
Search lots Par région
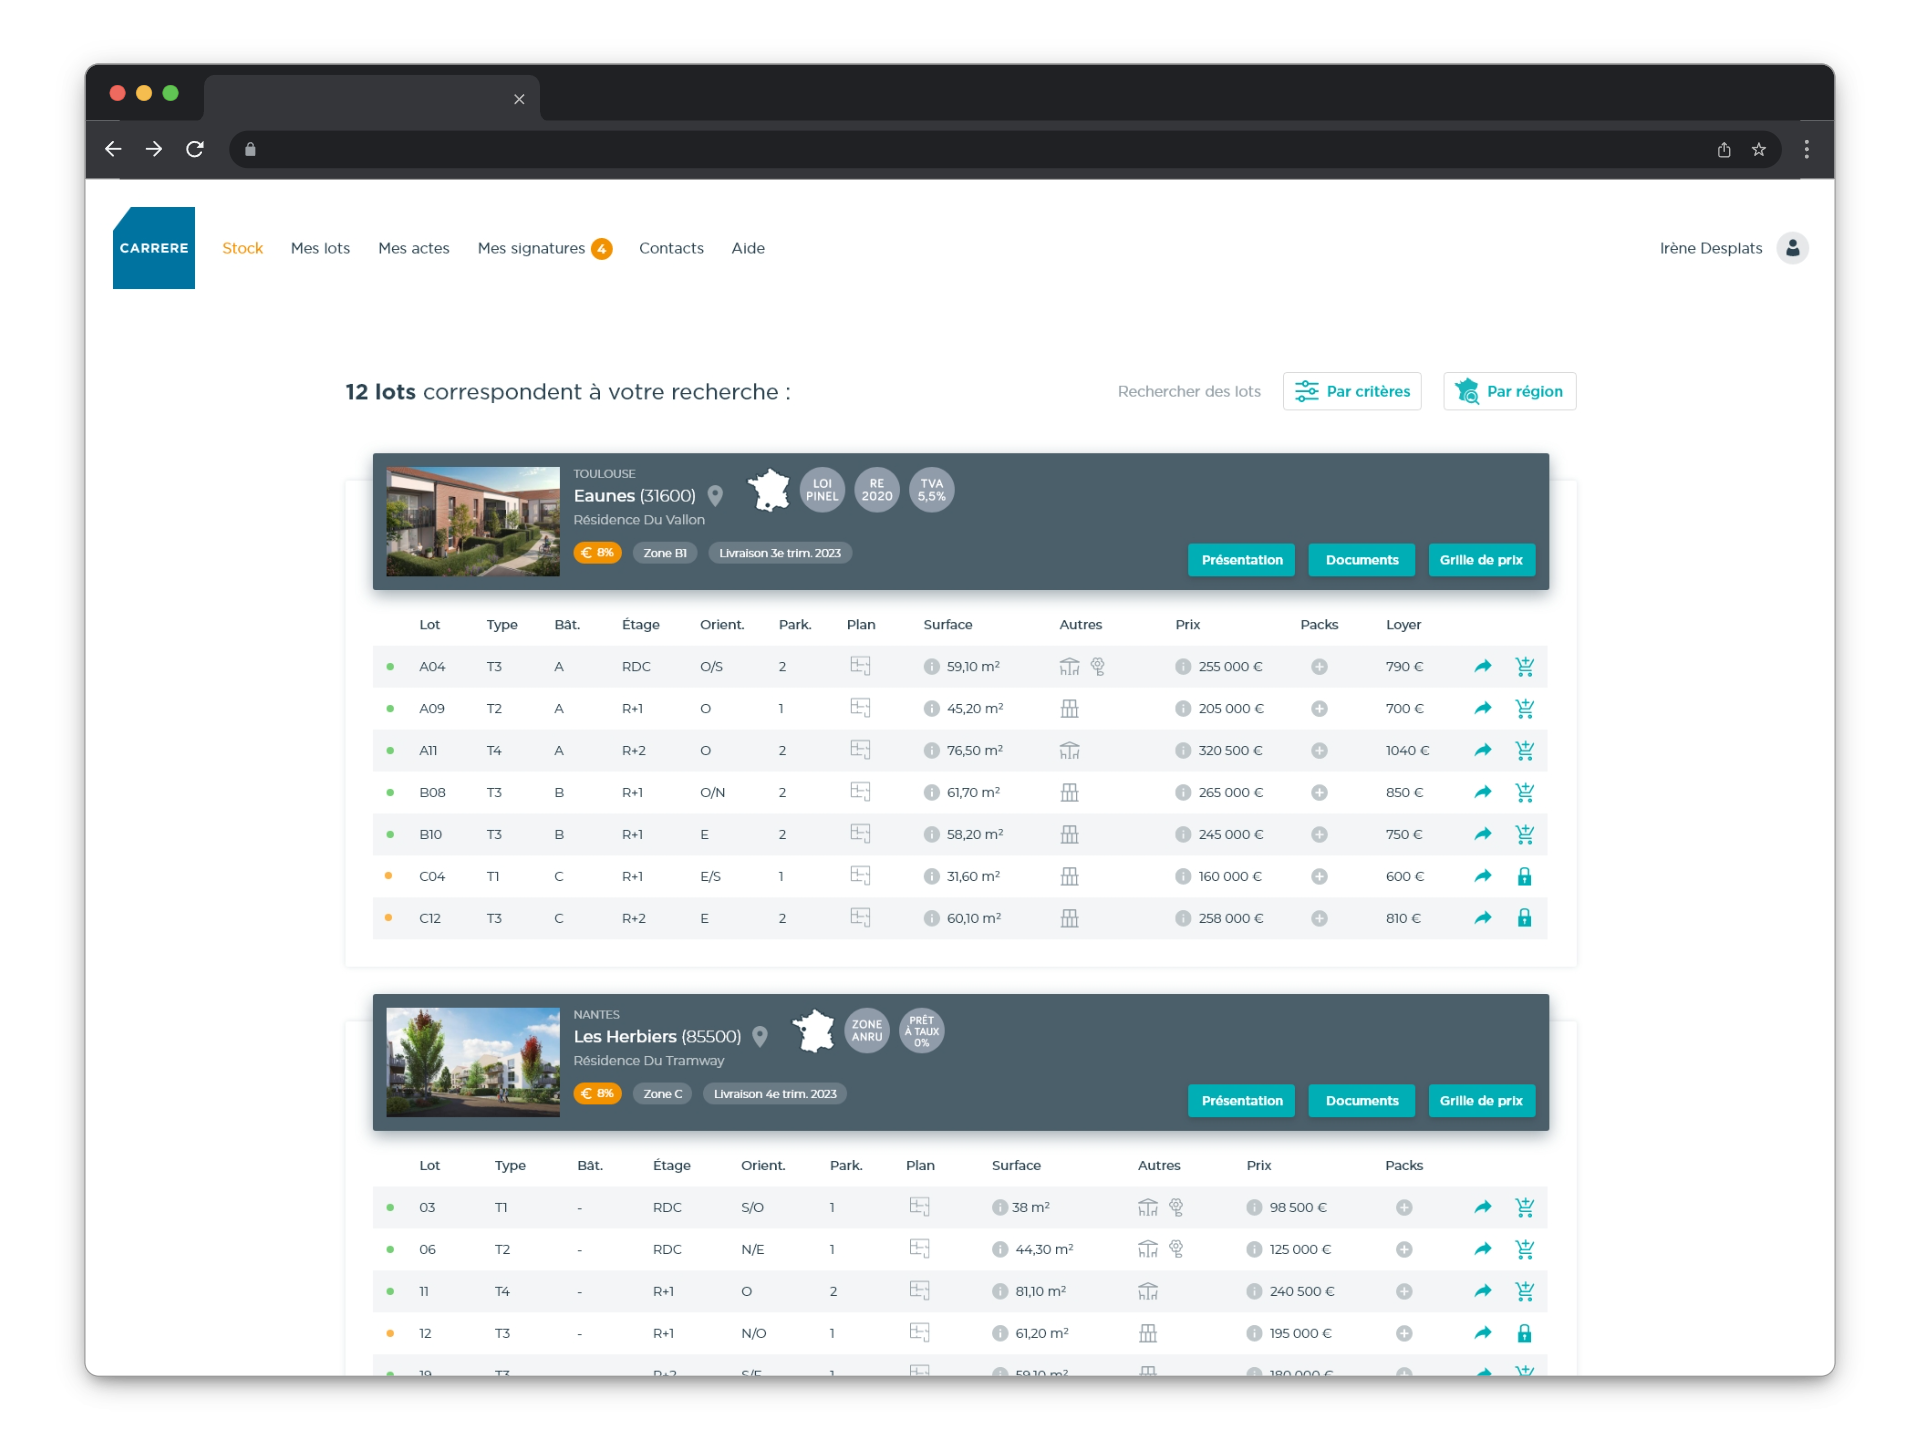pos(1509,391)
